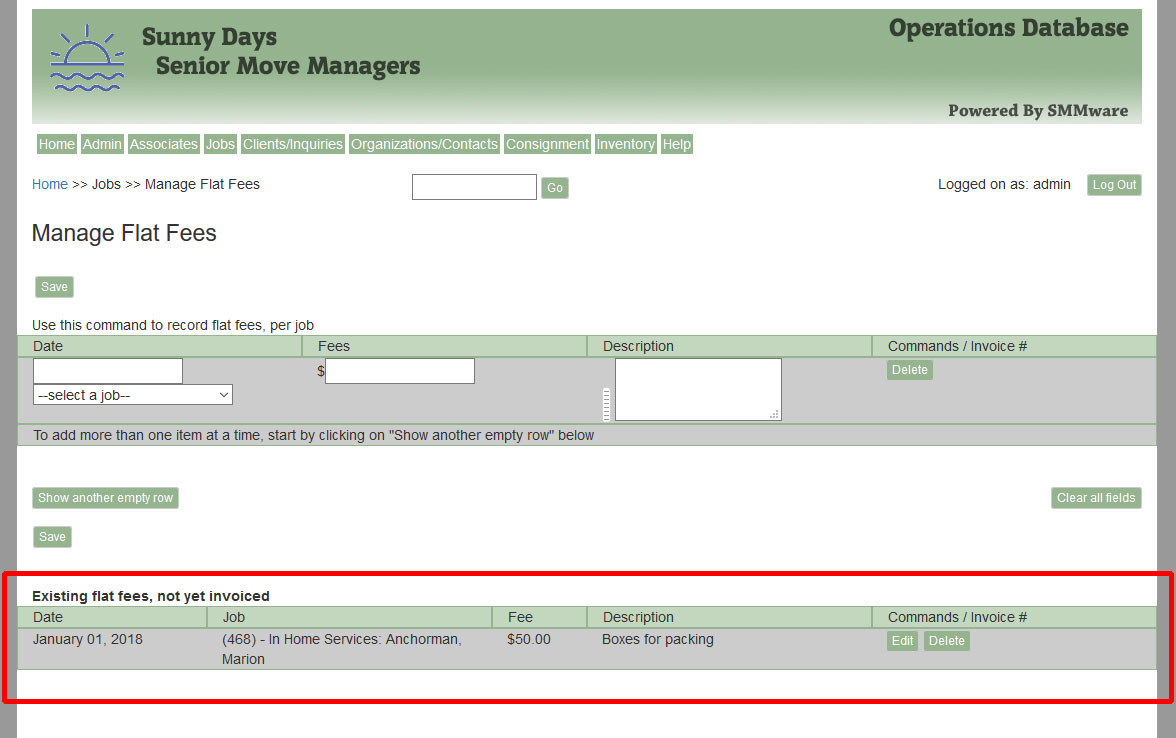Image resolution: width=1176 pixels, height=738 pixels.
Task: Click the Home breadcrumb link
Action: pyautogui.click(x=49, y=184)
